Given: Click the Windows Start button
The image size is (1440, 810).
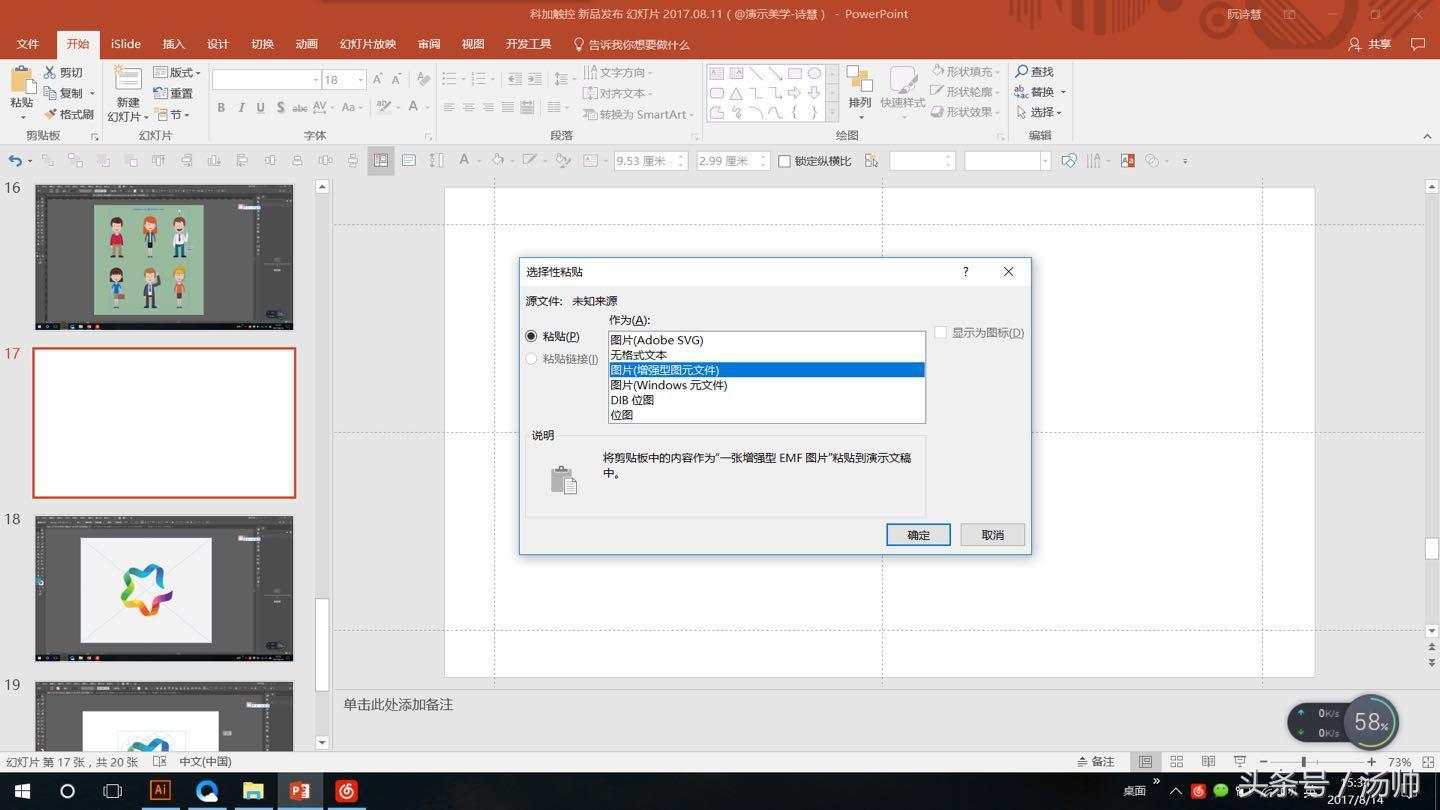Looking at the screenshot, I should 22,791.
